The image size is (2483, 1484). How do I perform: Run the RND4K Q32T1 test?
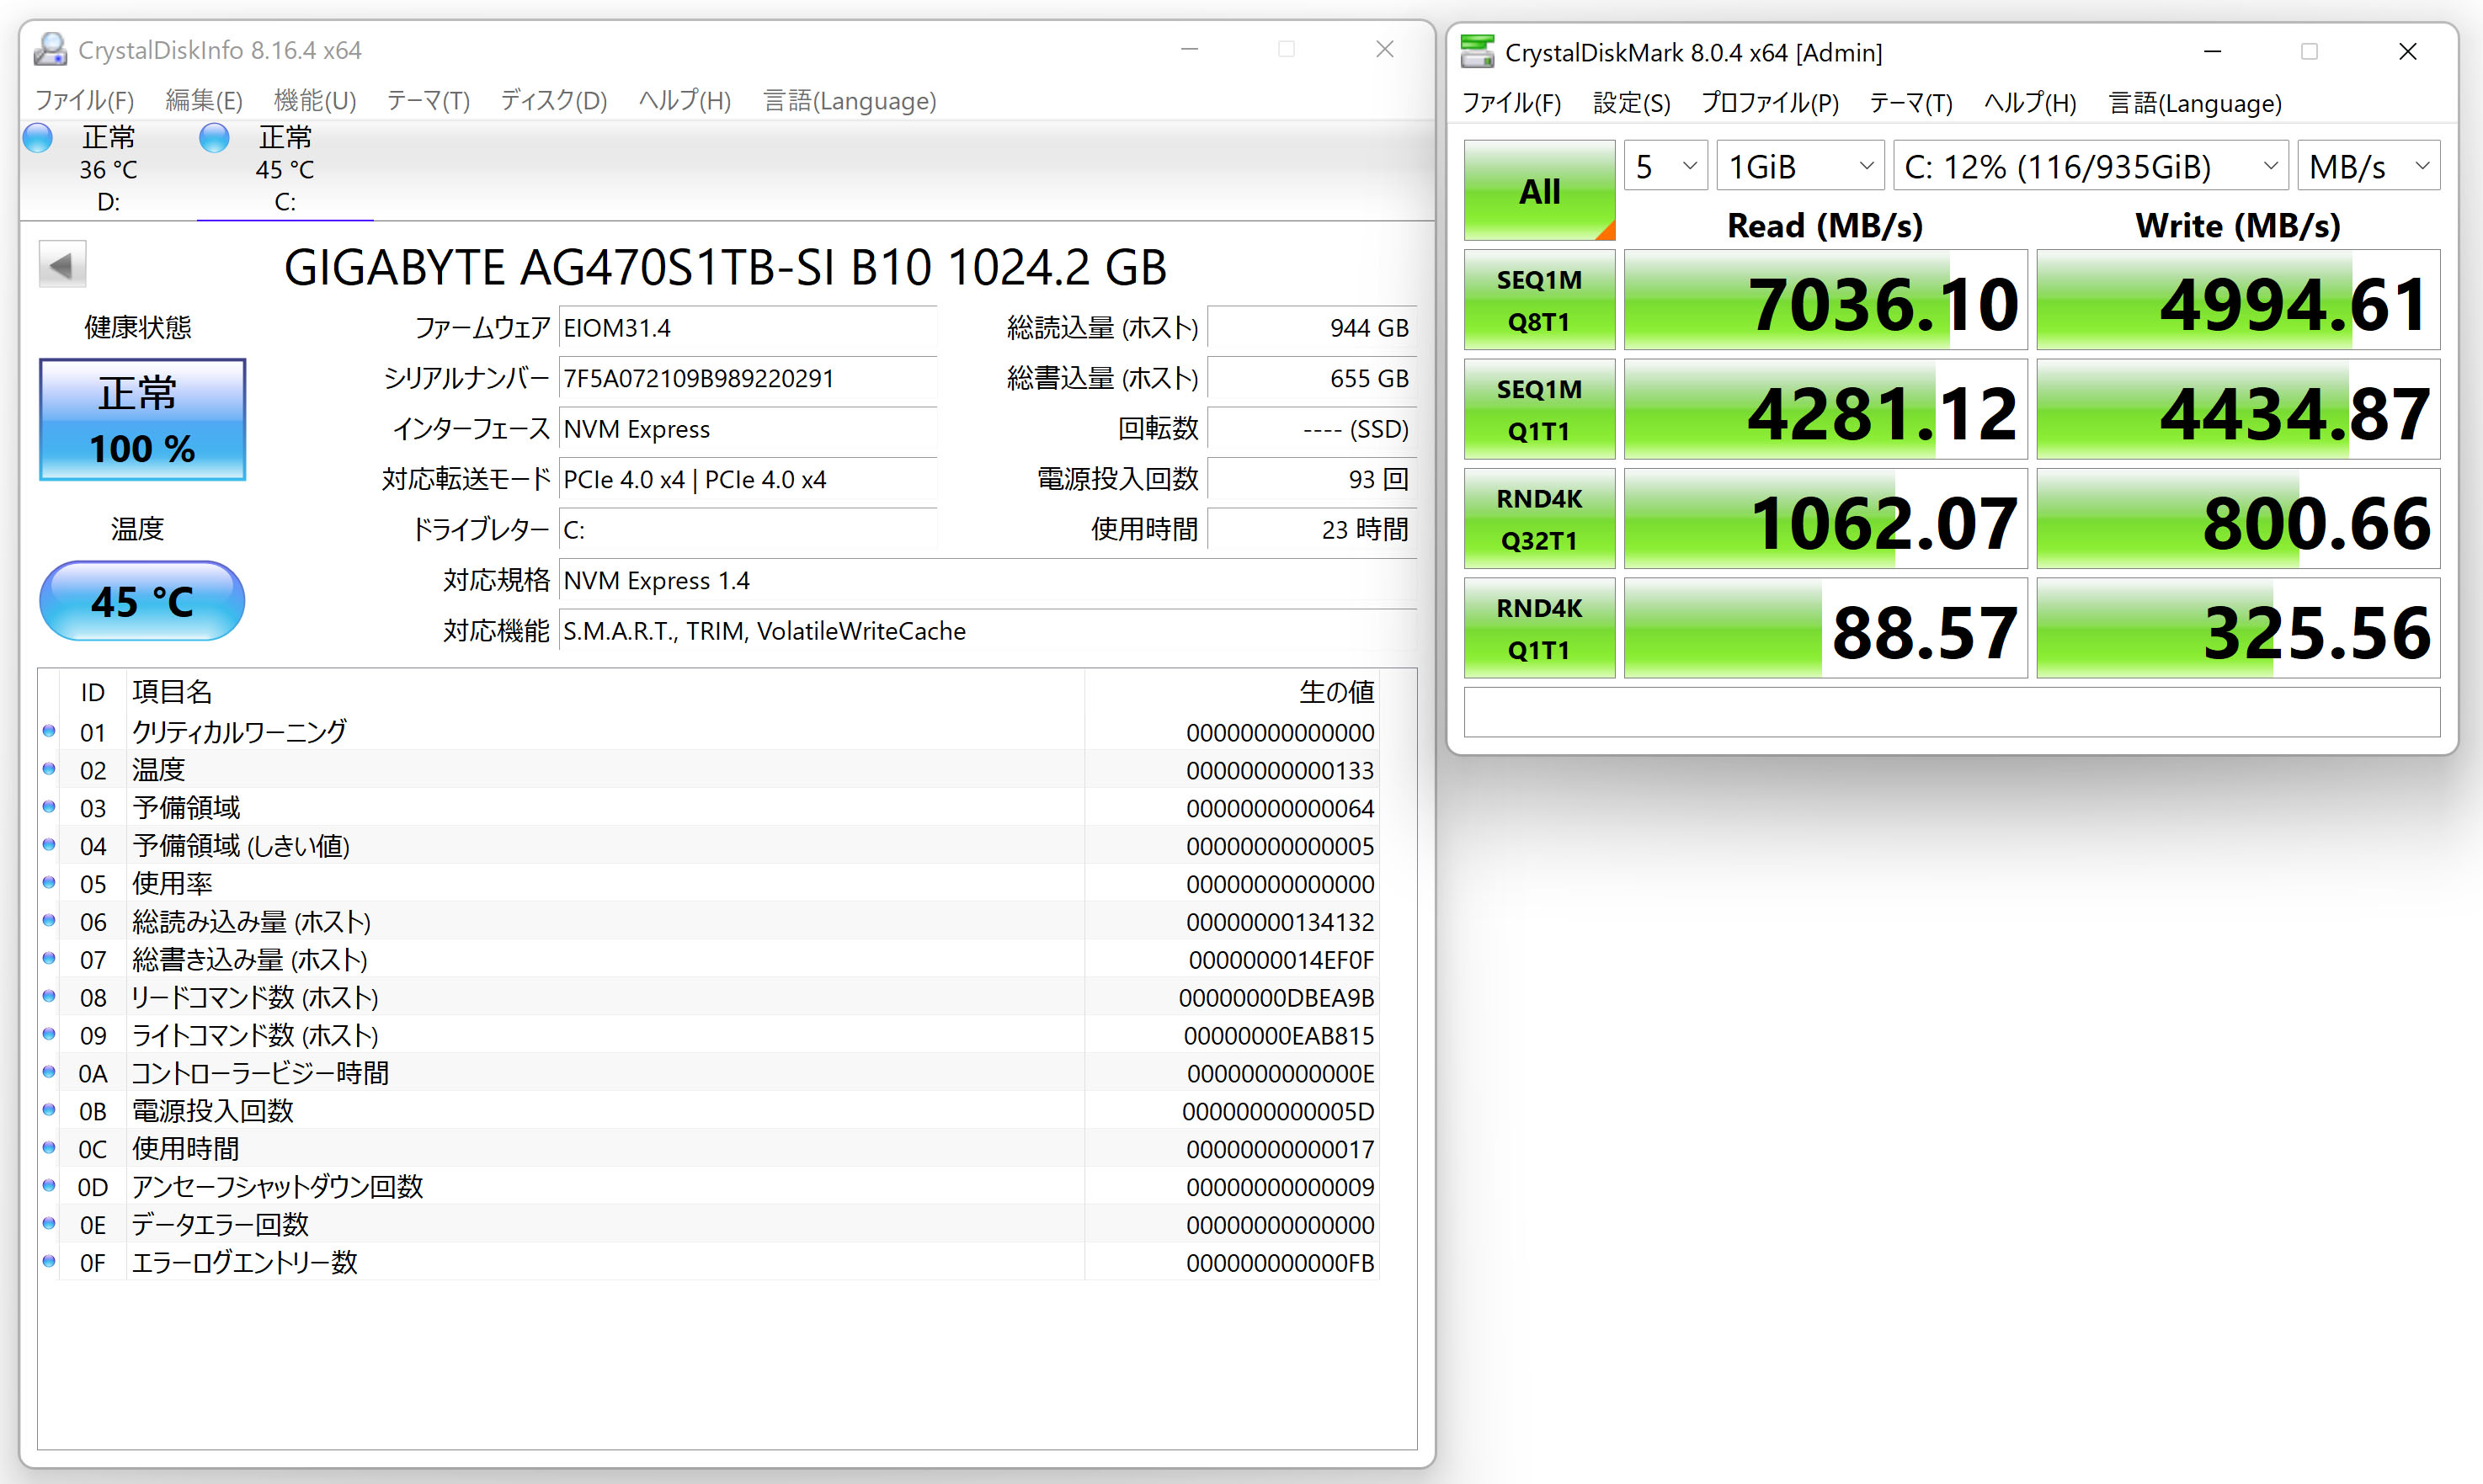coord(1539,519)
